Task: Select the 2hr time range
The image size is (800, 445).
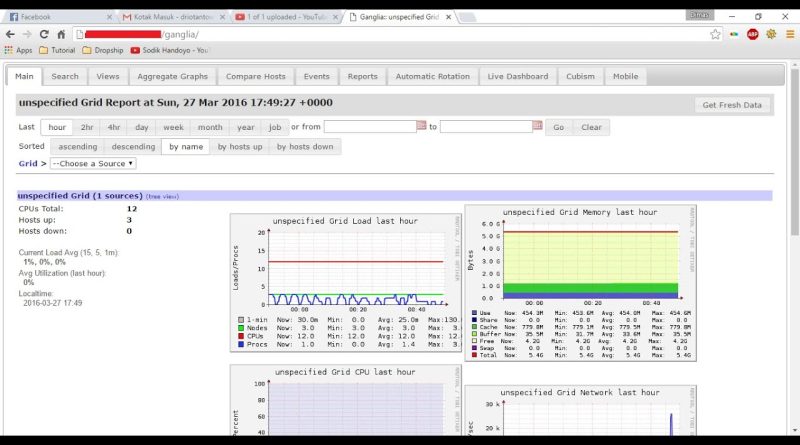Action: click(87, 127)
